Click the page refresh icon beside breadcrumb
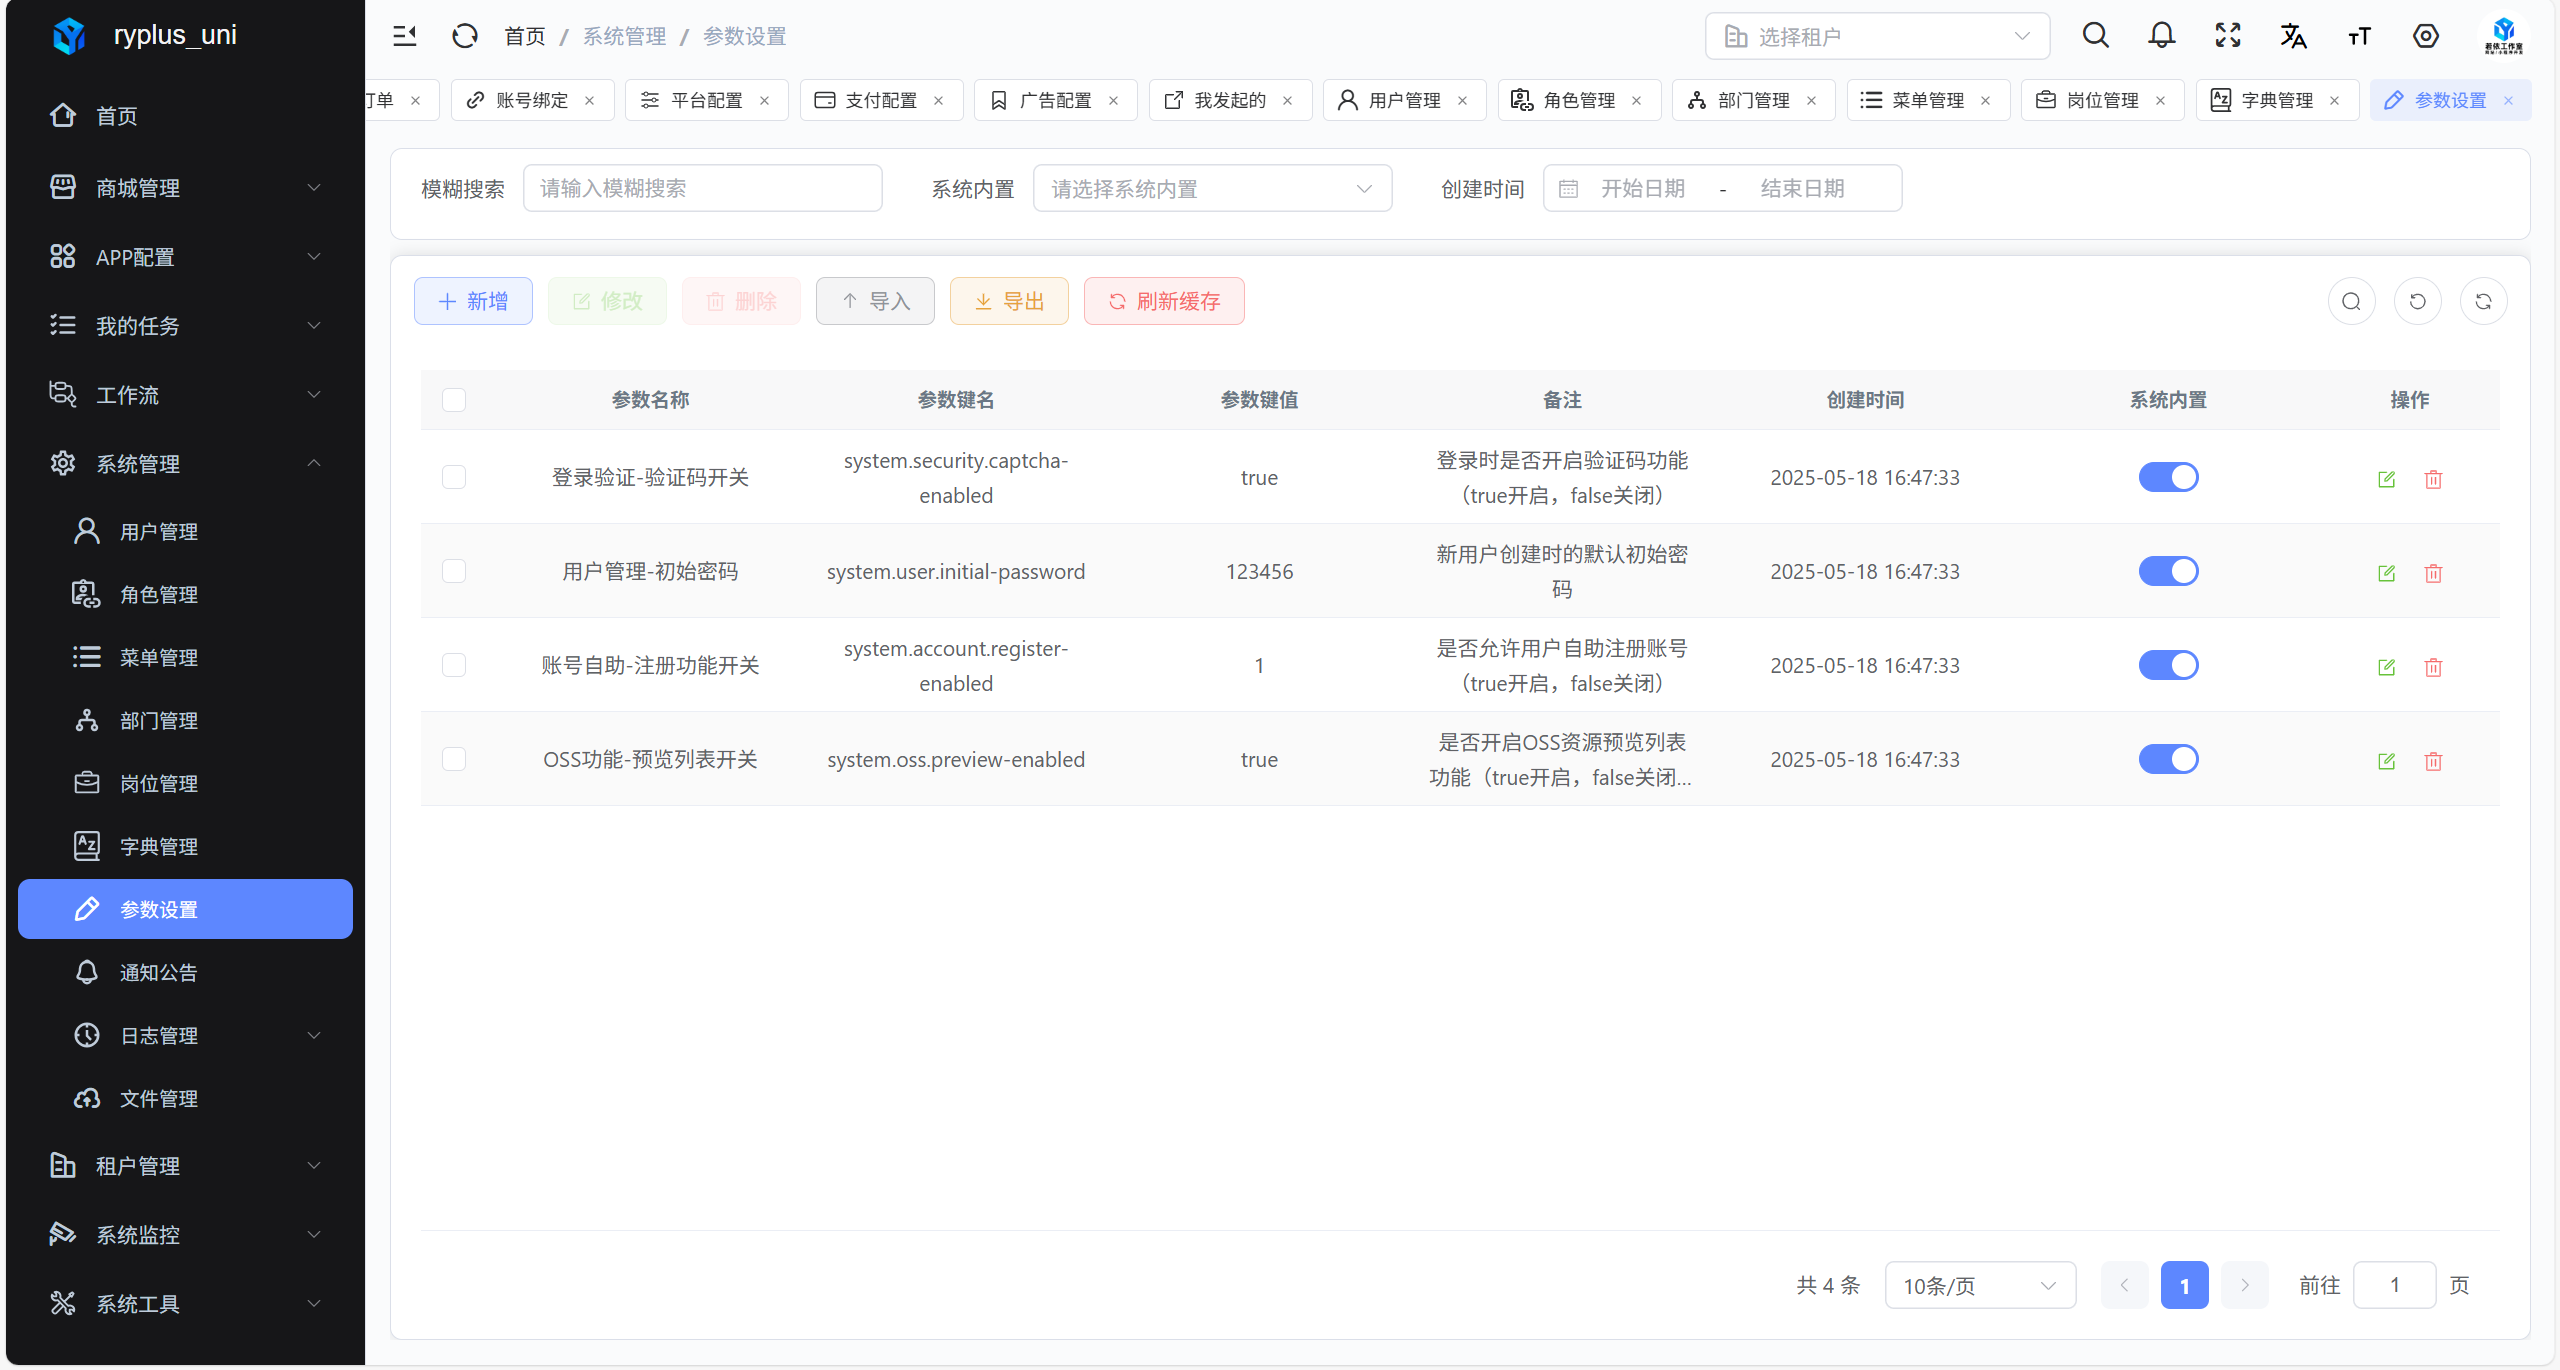The height and width of the screenshot is (1370, 2560). 464,36
